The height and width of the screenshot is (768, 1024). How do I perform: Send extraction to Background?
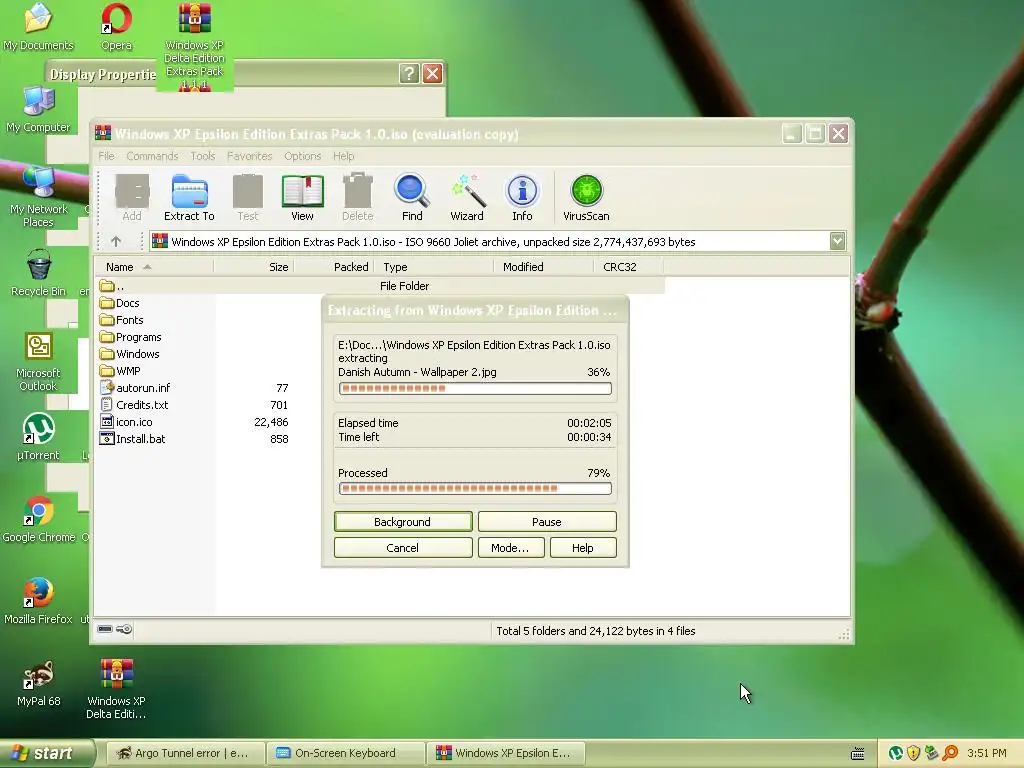[x=403, y=522]
